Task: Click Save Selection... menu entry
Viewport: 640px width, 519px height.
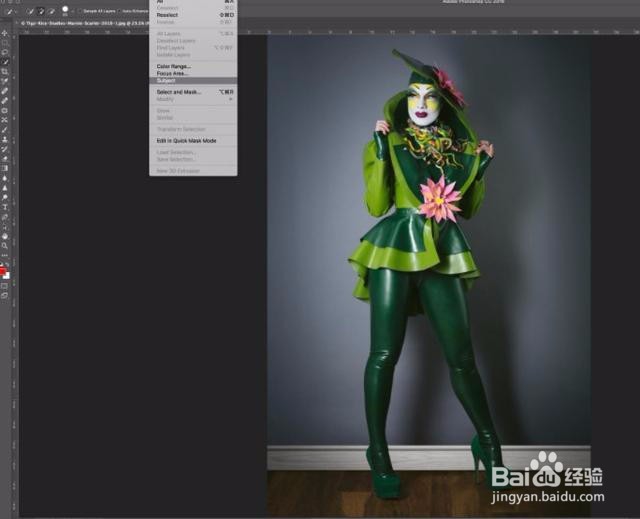Action: (x=193, y=159)
